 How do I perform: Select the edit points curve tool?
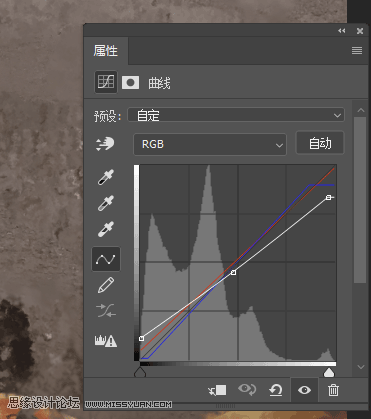tap(106, 259)
